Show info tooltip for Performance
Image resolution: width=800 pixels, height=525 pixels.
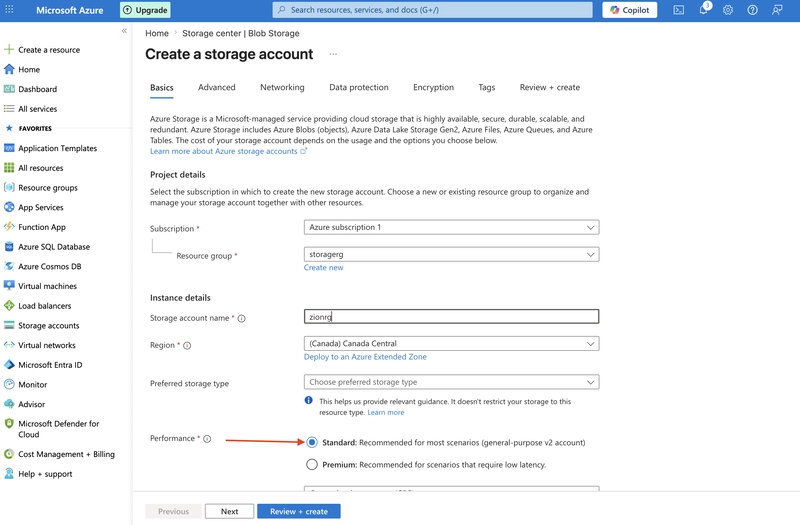point(207,439)
